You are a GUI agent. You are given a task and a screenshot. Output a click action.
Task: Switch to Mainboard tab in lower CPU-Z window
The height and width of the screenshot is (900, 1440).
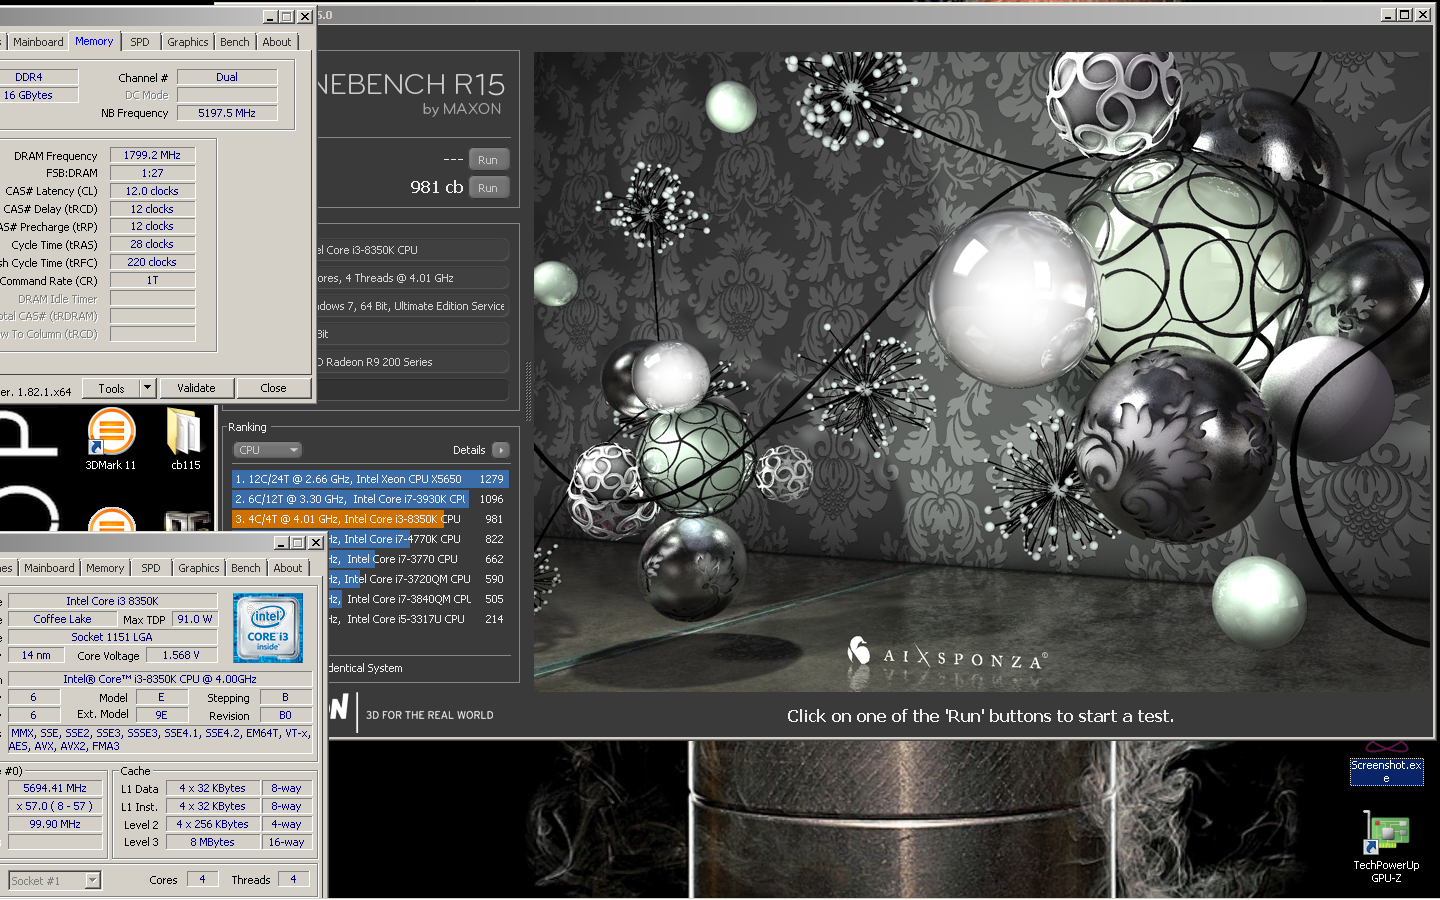(x=49, y=568)
